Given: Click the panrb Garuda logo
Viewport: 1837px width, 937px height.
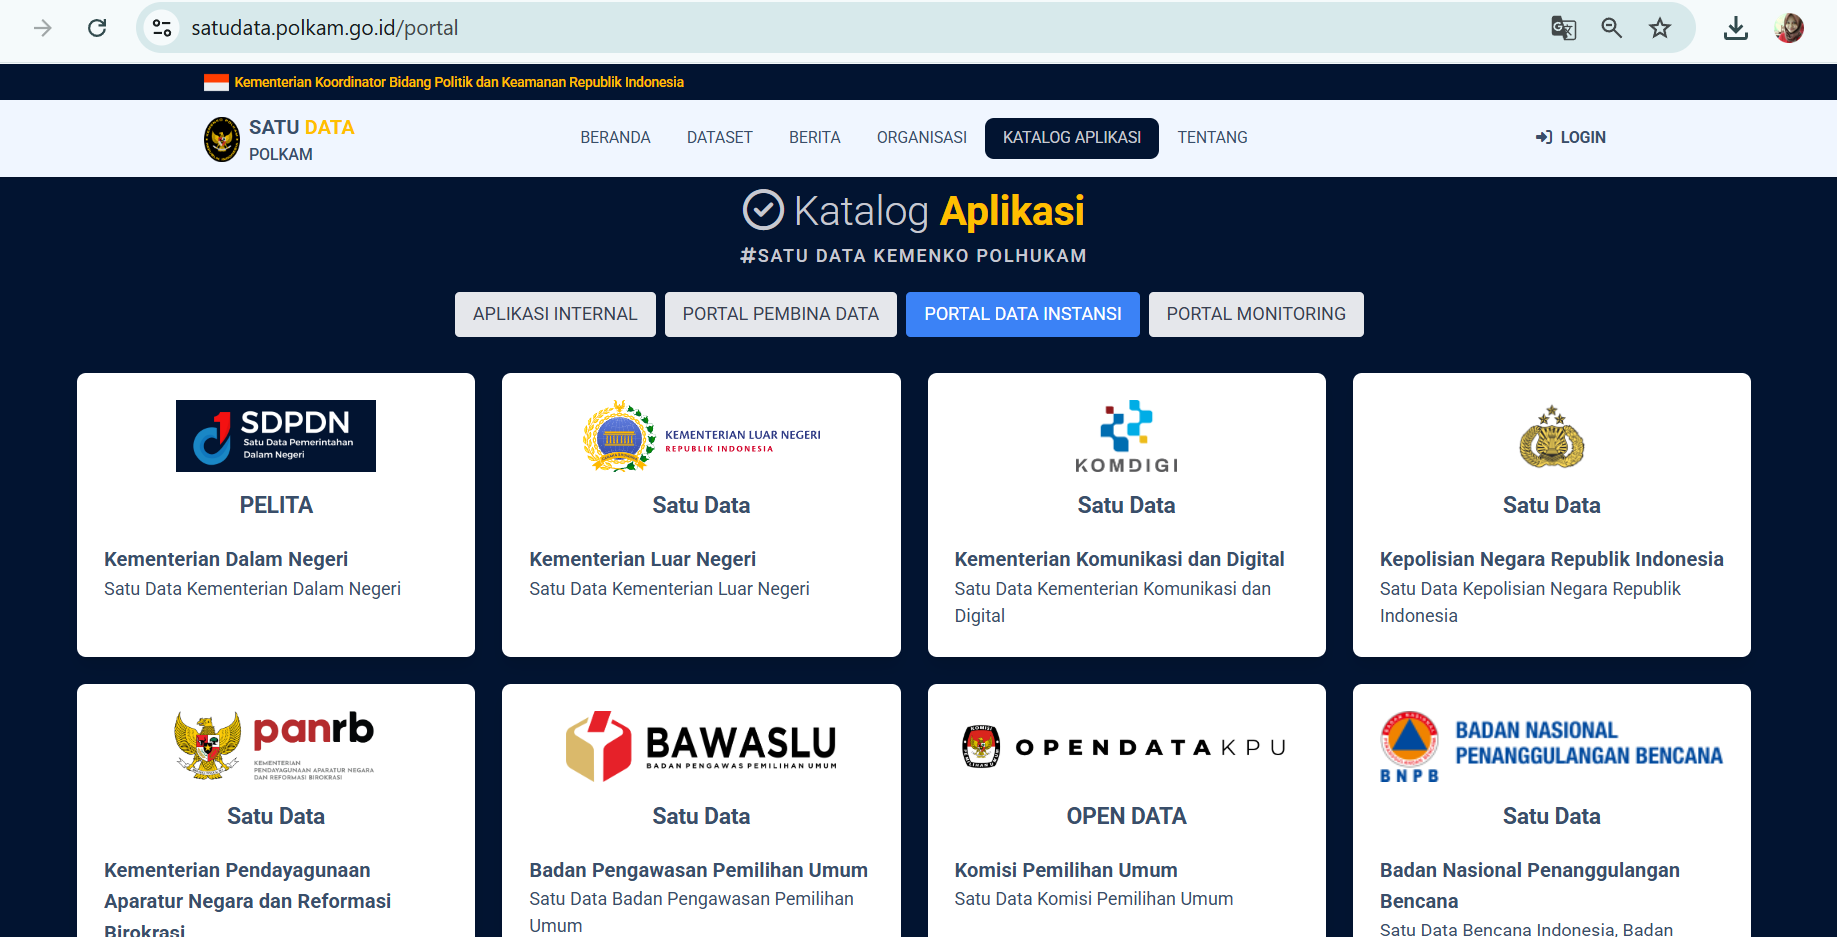Looking at the screenshot, I should [x=276, y=746].
